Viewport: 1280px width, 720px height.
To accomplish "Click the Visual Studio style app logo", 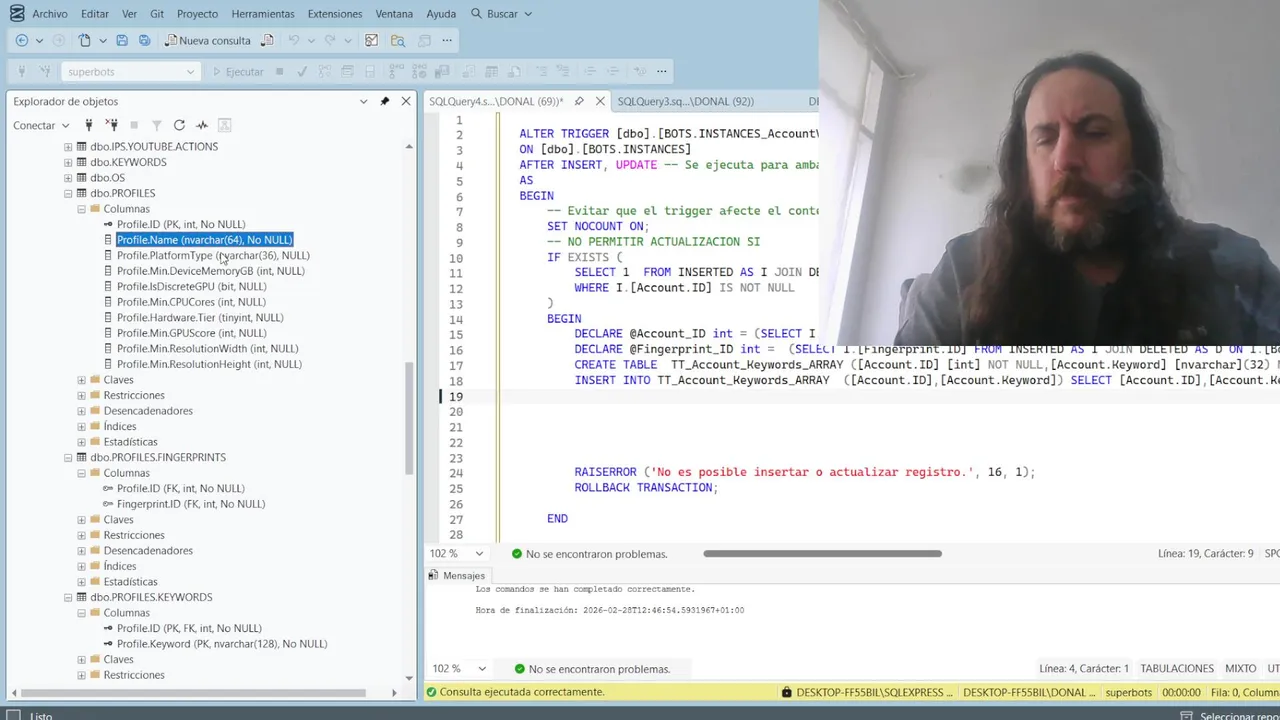I will pyautogui.click(x=16, y=13).
